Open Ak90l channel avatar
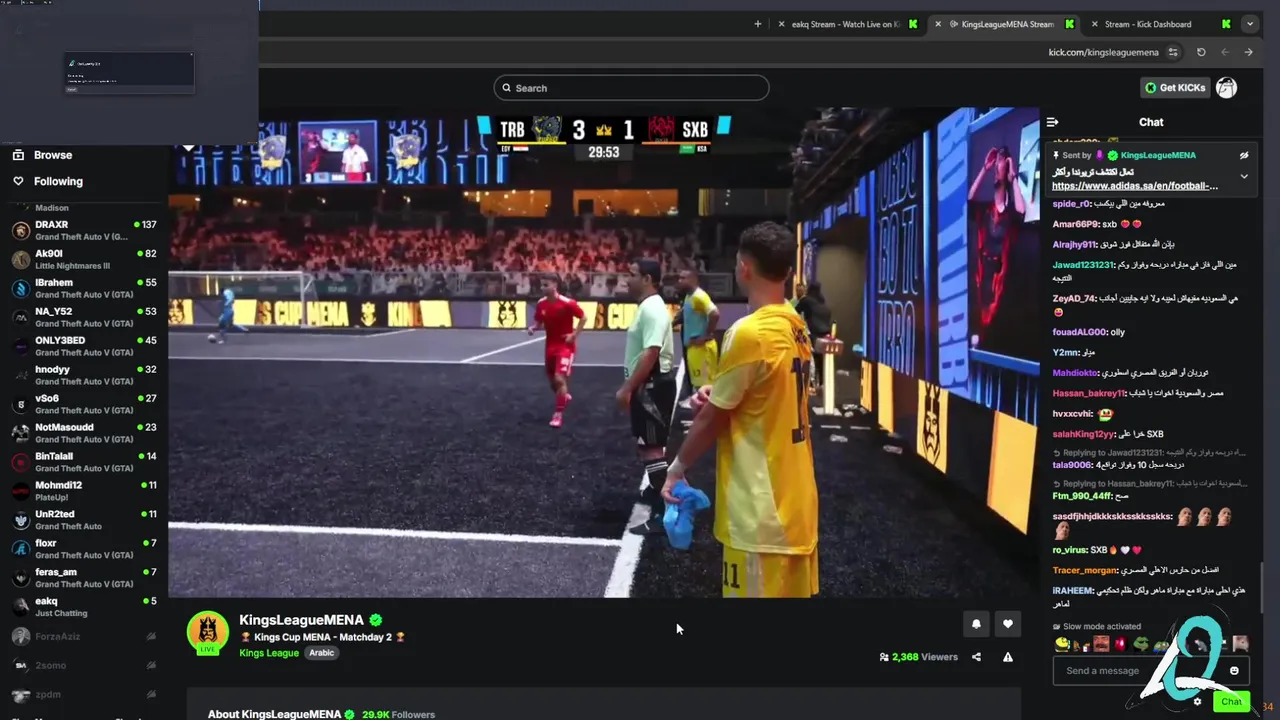1280x720 pixels. tap(20, 260)
